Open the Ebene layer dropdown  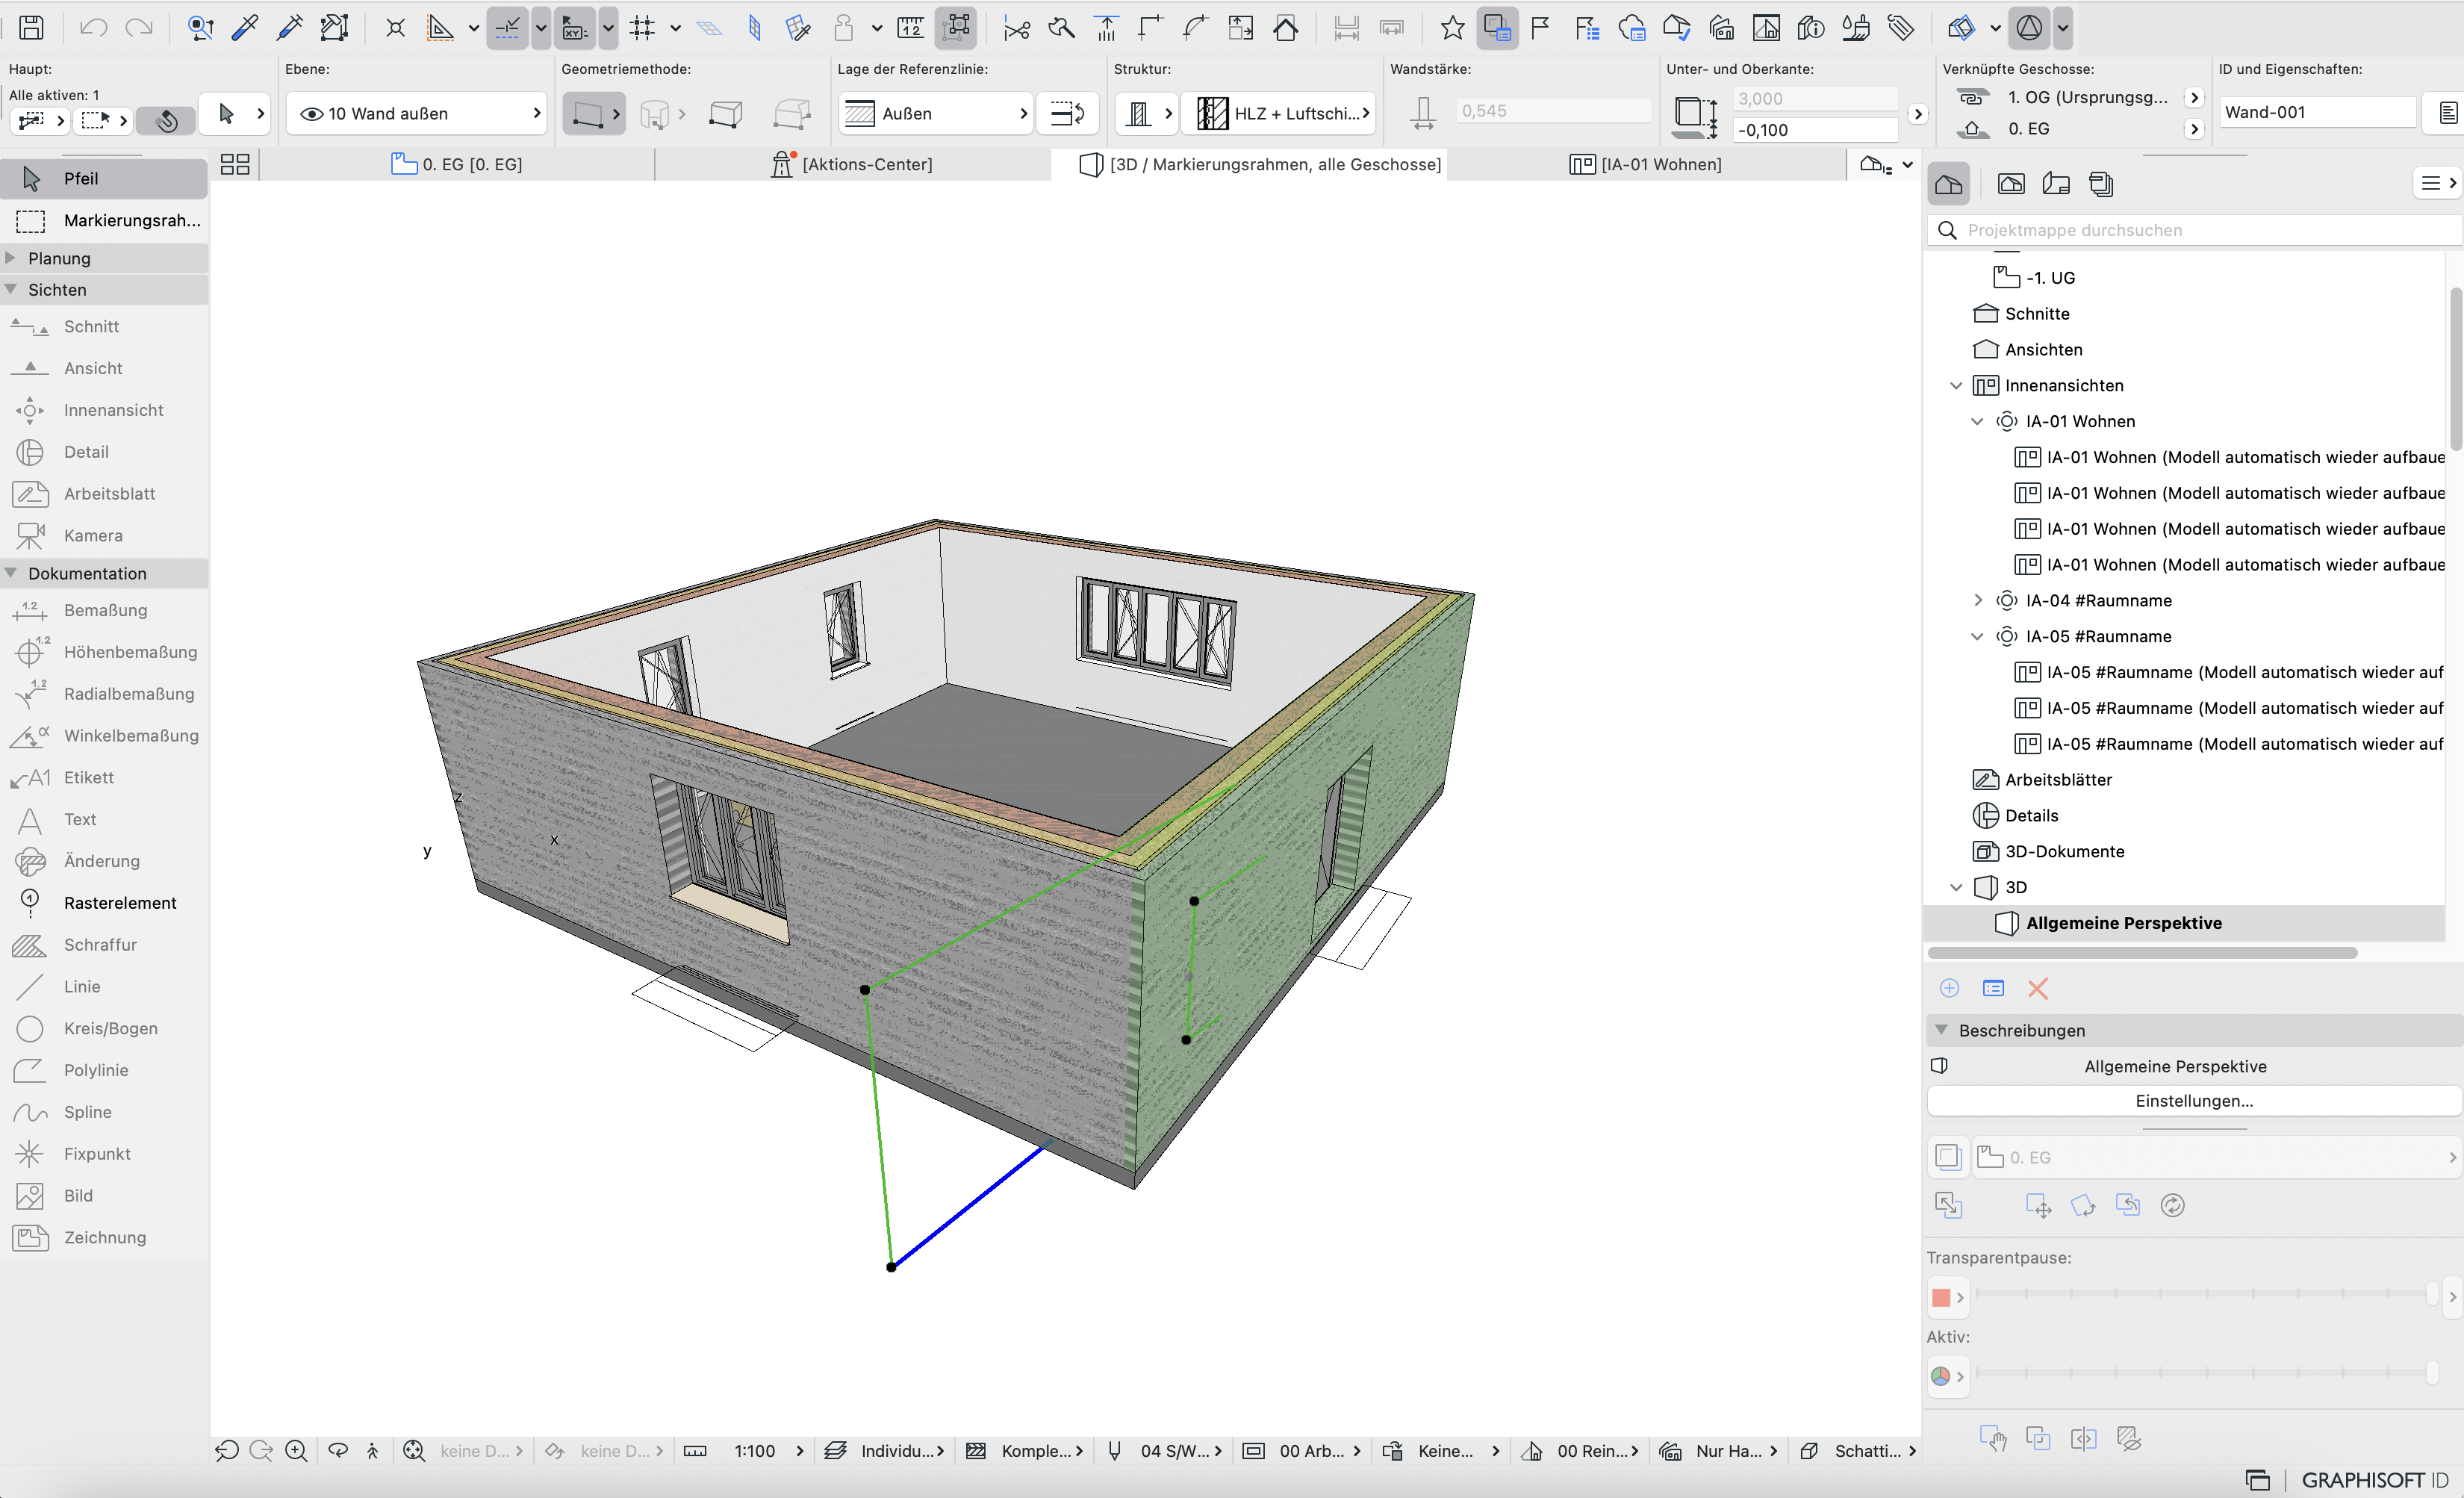(416, 114)
